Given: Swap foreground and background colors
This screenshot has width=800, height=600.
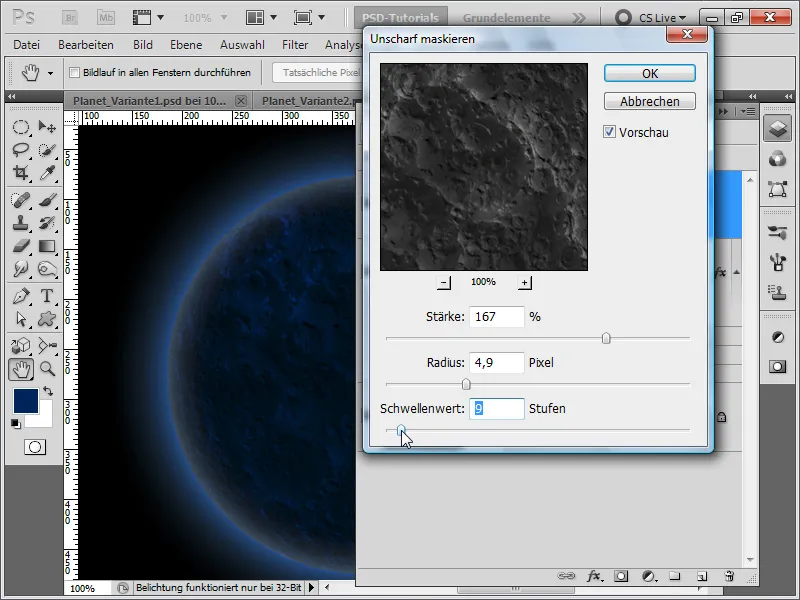Looking at the screenshot, I should coord(48,391).
